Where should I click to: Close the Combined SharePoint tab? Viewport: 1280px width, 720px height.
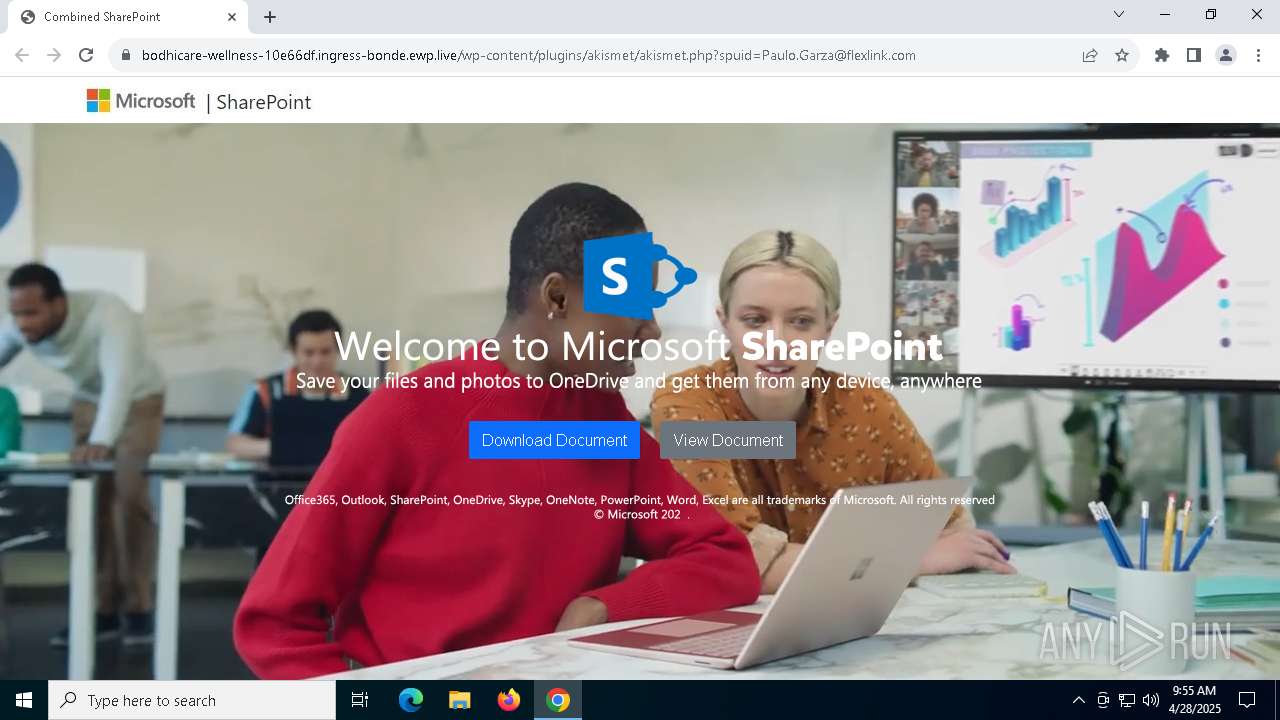tap(232, 17)
